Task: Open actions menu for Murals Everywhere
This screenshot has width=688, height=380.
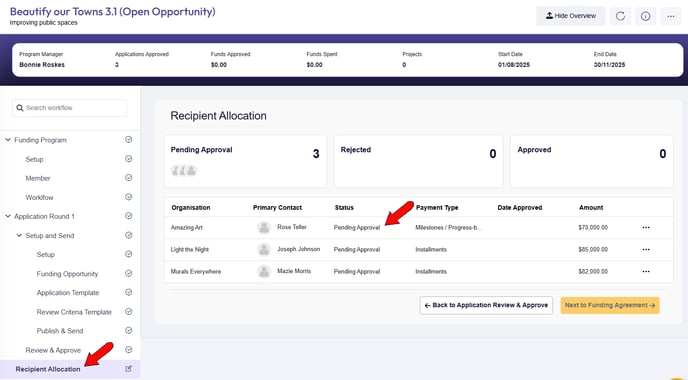Action: point(646,272)
